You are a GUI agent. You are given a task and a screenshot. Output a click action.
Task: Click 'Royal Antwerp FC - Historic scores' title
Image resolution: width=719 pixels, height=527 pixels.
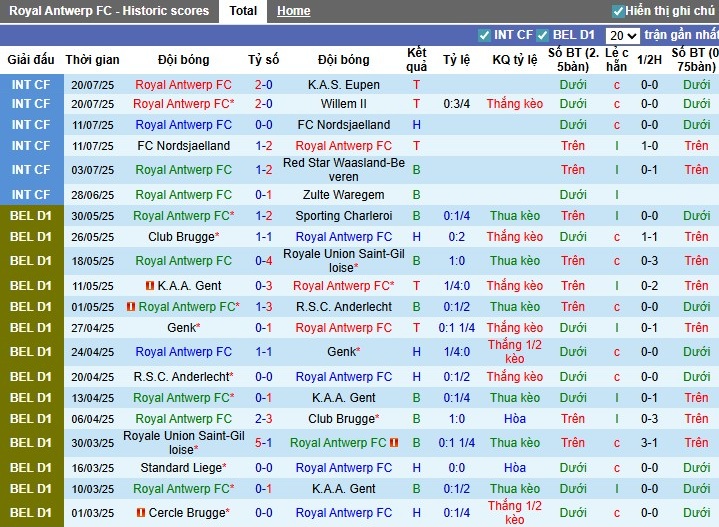tap(109, 11)
